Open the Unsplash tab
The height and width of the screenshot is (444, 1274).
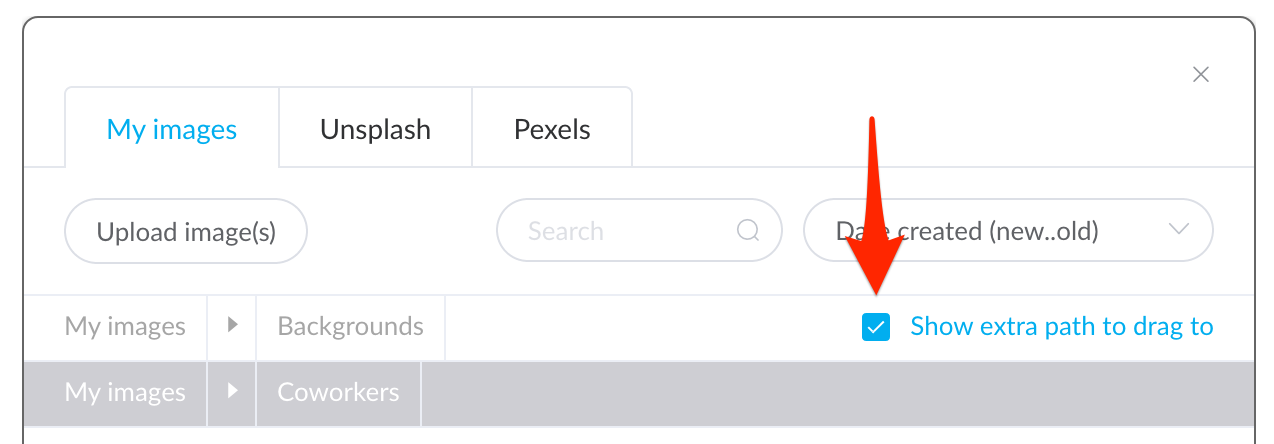[375, 129]
